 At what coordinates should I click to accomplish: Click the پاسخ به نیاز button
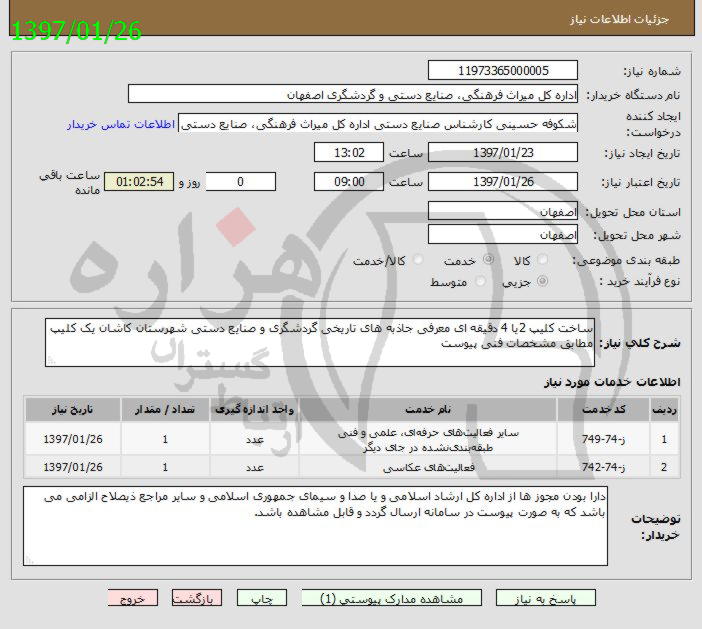click(546, 599)
